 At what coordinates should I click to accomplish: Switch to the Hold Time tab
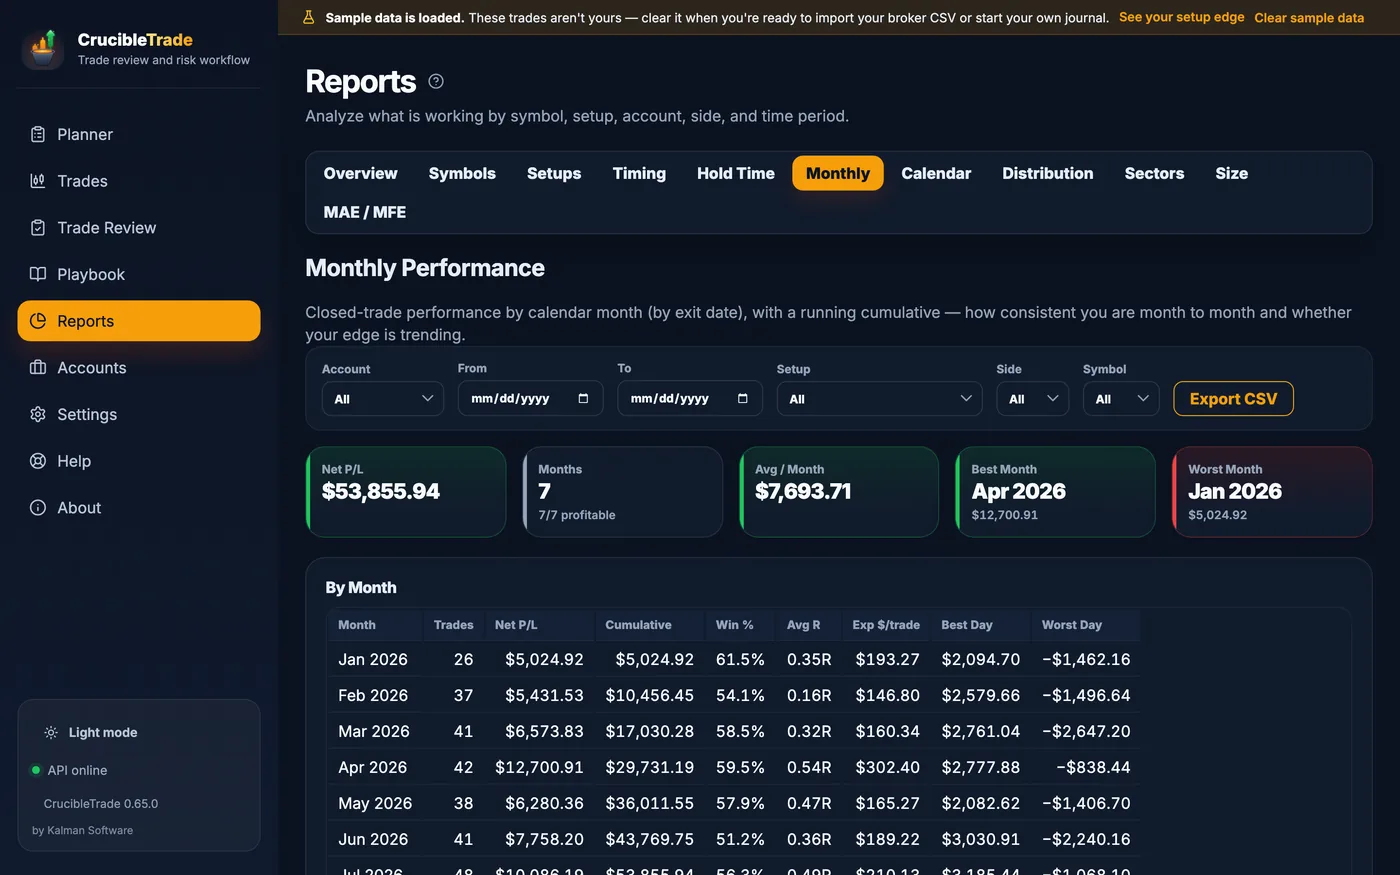736,173
